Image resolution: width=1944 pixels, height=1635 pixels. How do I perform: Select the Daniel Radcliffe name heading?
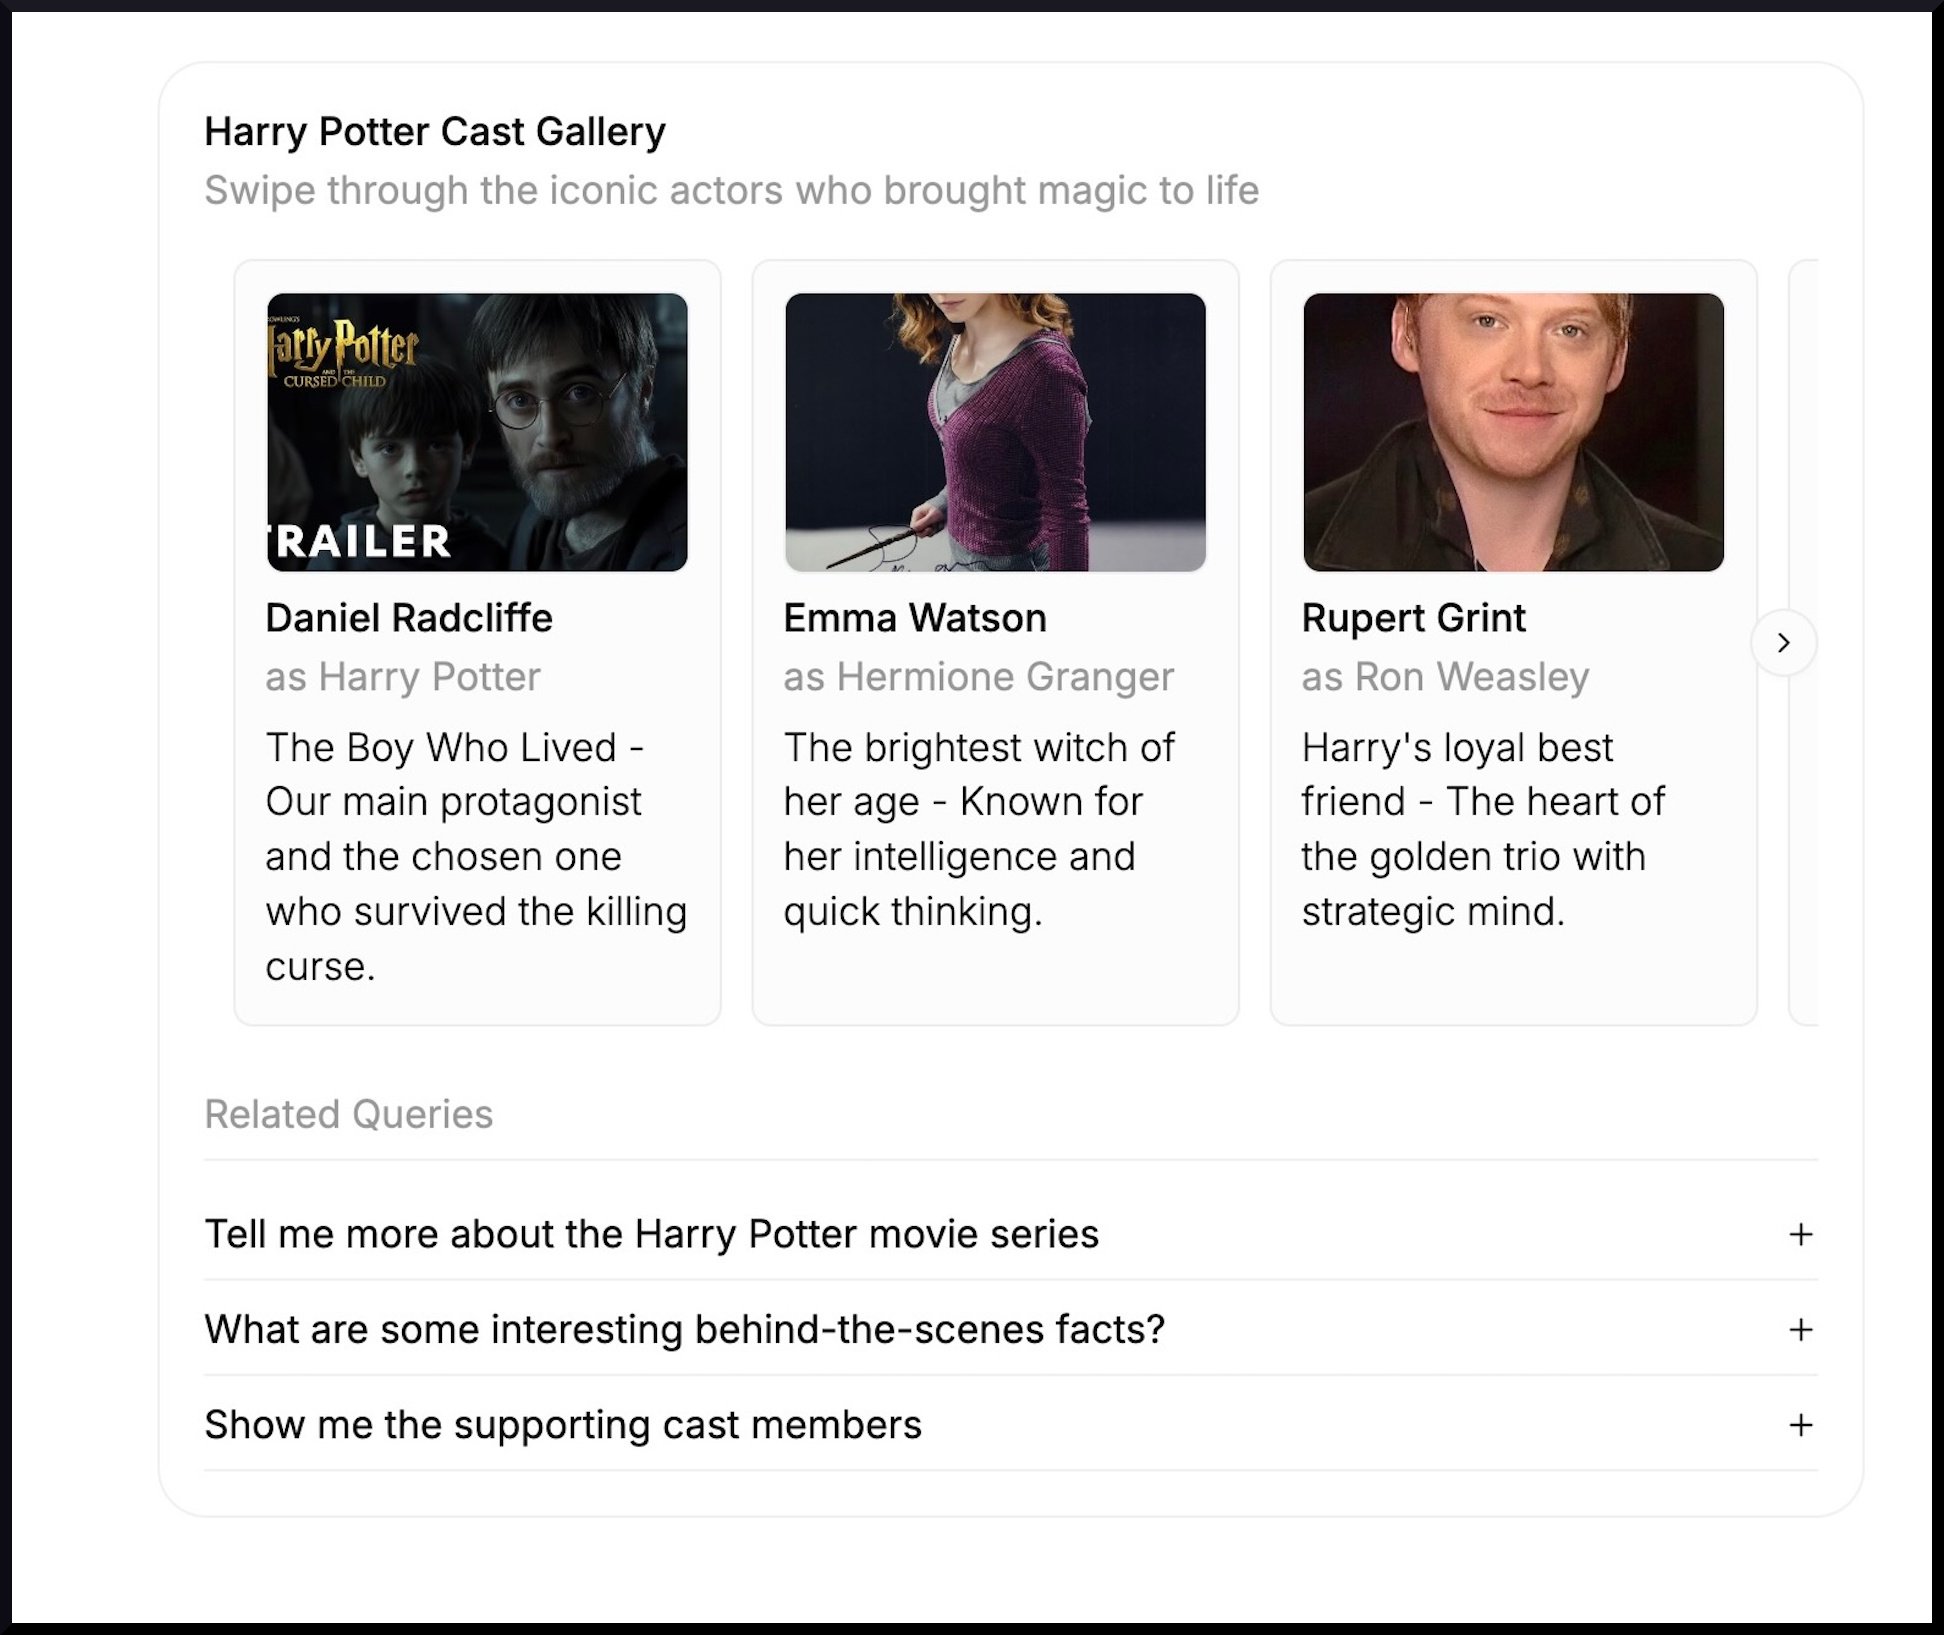[x=409, y=618]
